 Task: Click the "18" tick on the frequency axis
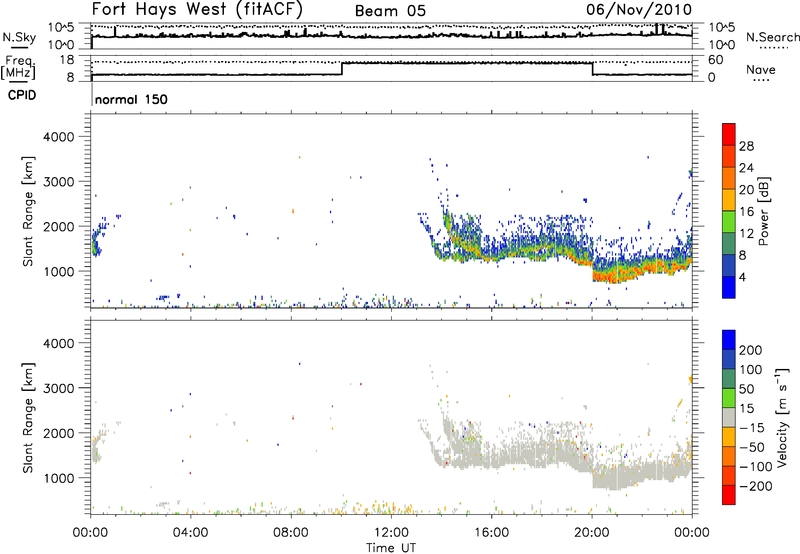(66, 60)
